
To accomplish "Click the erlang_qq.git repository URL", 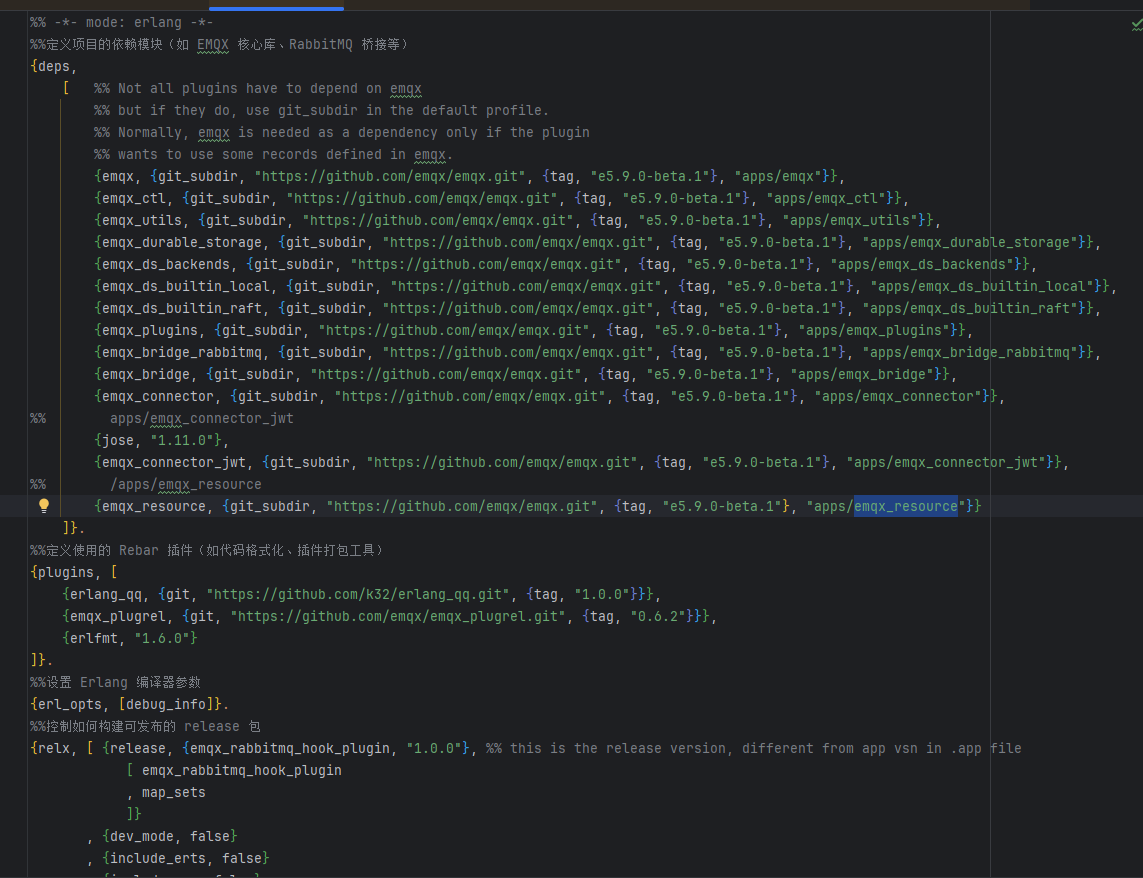I will coord(358,594).
